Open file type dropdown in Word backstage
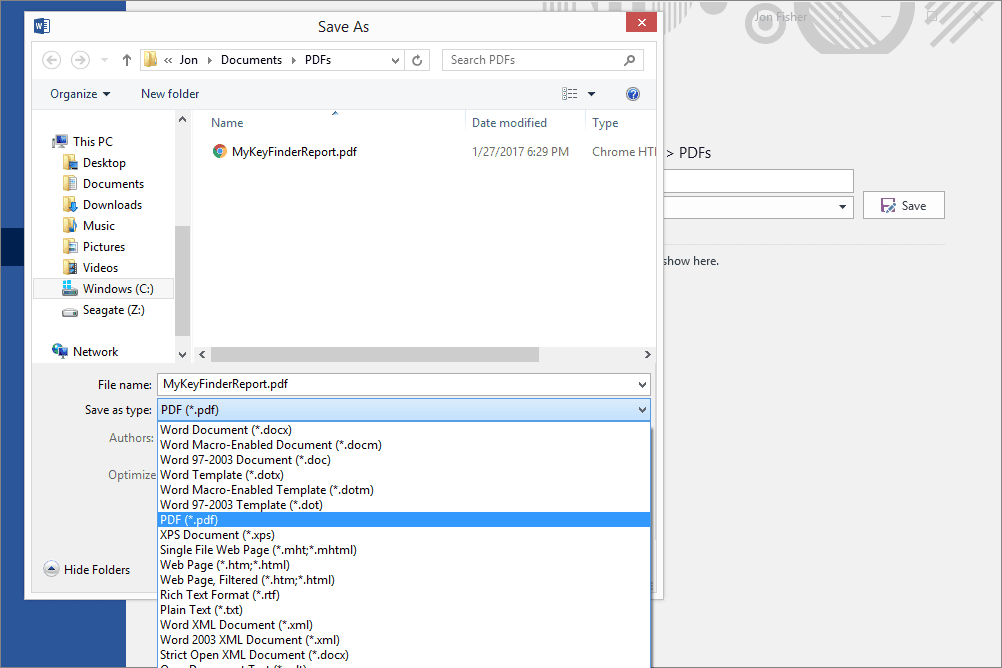1002x668 pixels. [842, 206]
